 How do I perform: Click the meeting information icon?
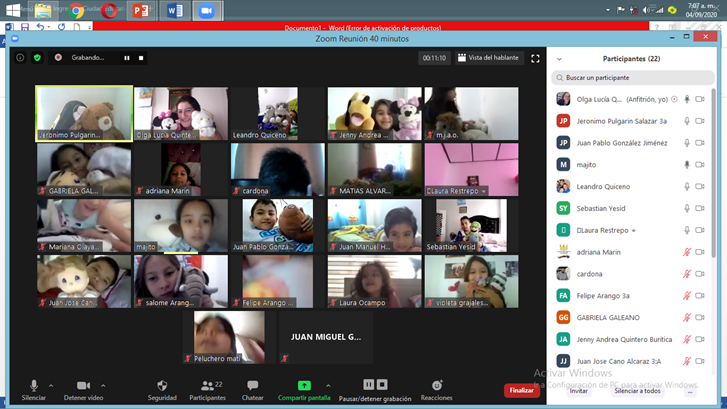(x=20, y=58)
